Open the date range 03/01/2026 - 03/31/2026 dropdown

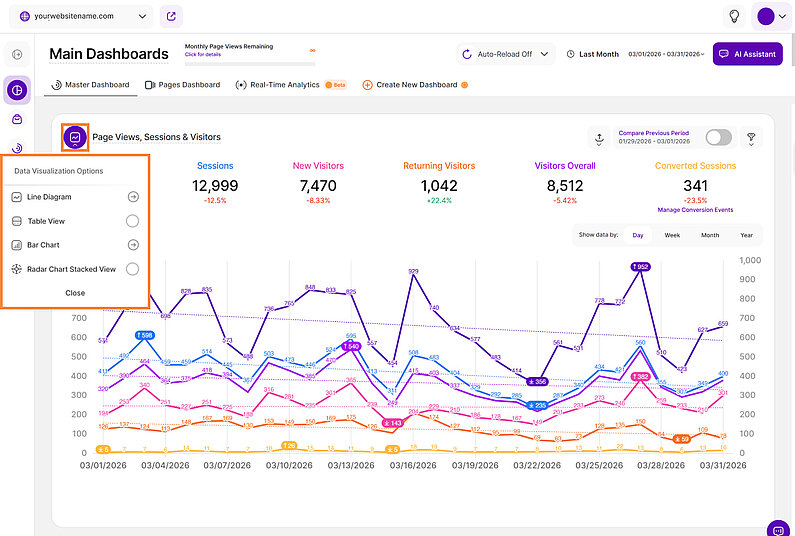coord(666,54)
